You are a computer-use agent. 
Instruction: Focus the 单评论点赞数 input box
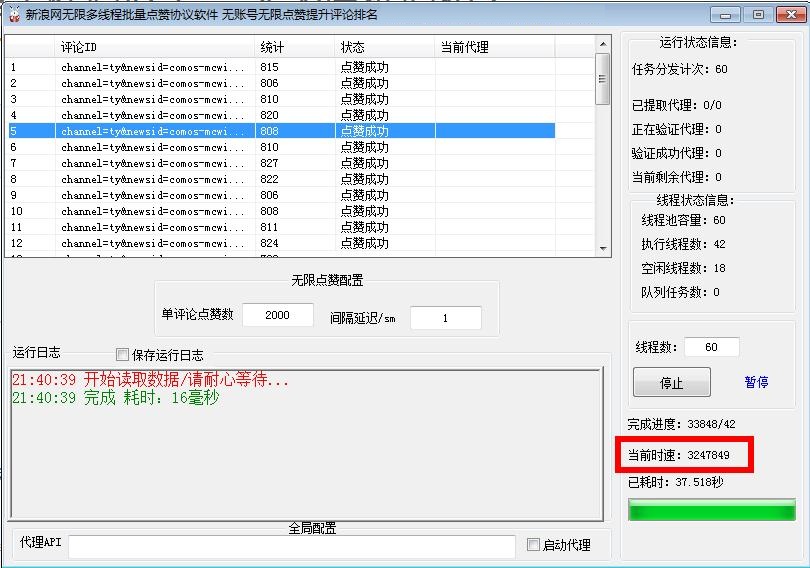tap(277, 315)
